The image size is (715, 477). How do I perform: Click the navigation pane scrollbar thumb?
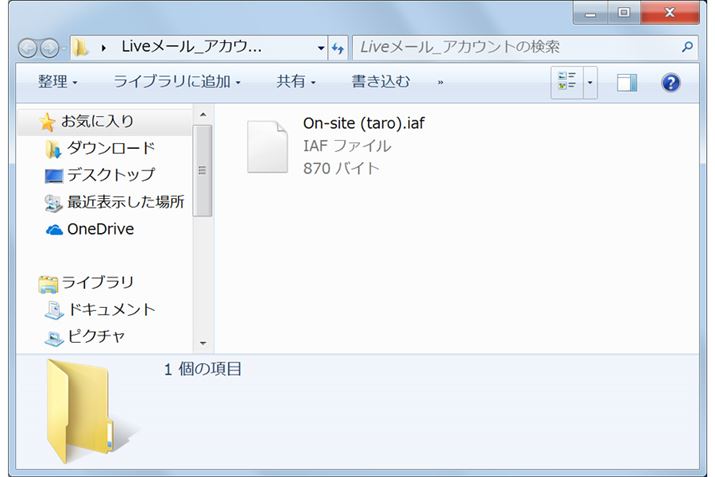202,171
